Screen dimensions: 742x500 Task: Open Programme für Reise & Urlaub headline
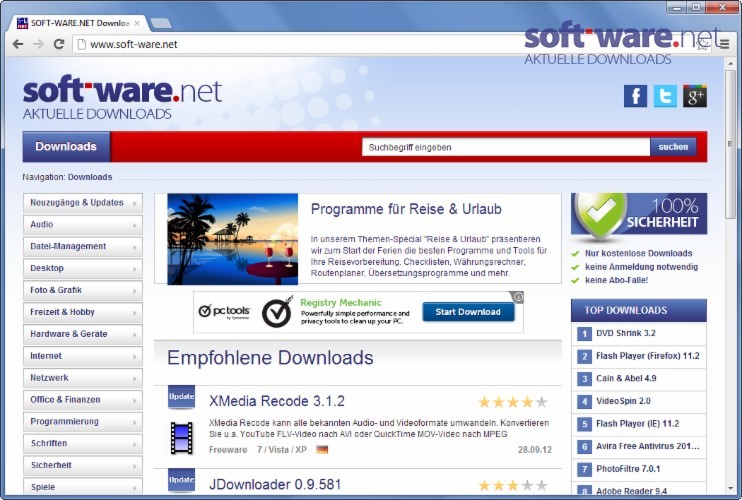(x=406, y=209)
